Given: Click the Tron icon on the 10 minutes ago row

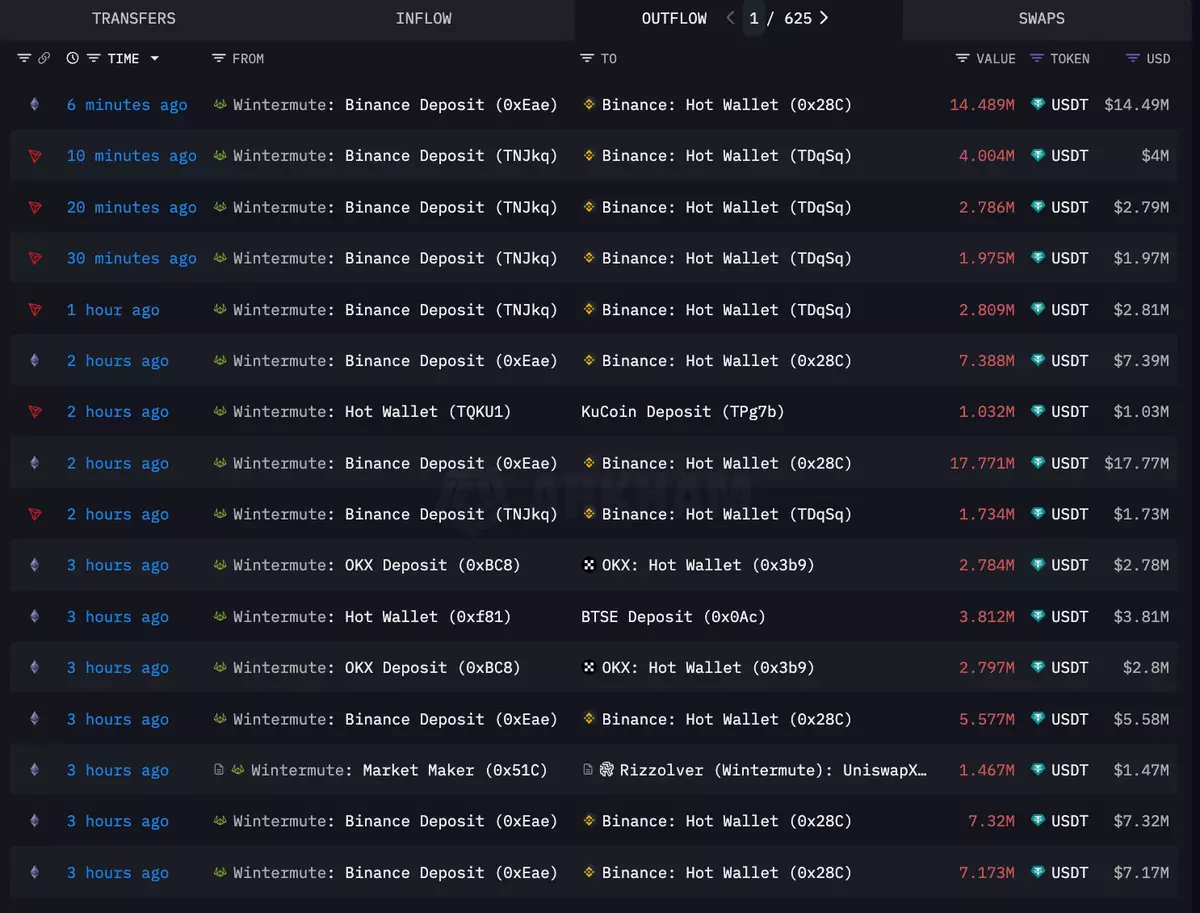Looking at the screenshot, I should pyautogui.click(x=35, y=156).
